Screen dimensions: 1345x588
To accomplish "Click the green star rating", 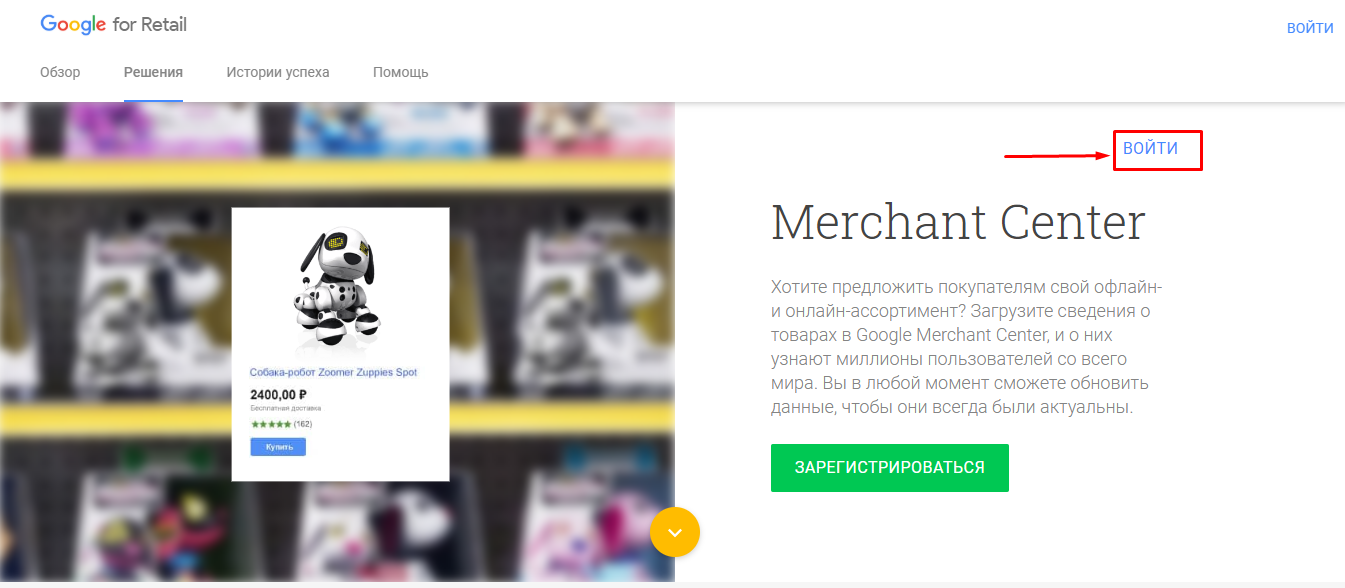I will pyautogui.click(x=270, y=424).
